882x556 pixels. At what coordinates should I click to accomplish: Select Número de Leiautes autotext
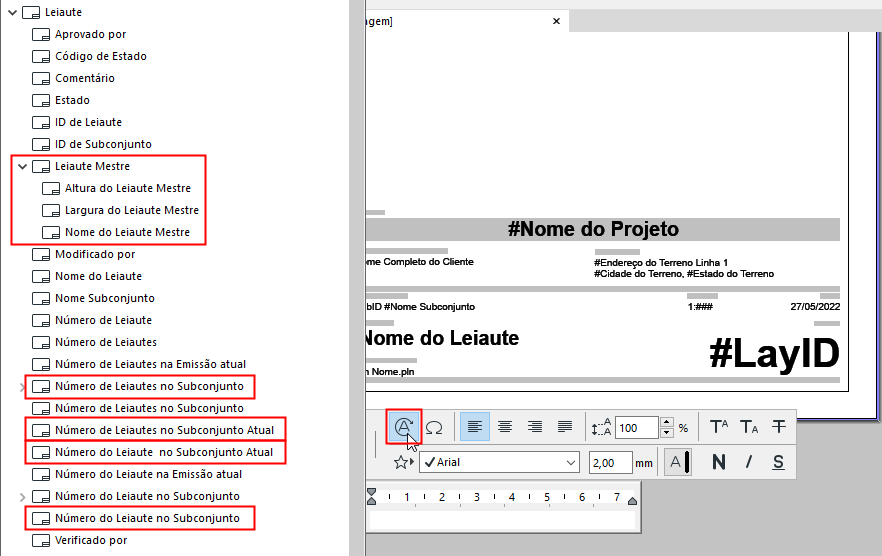106,342
